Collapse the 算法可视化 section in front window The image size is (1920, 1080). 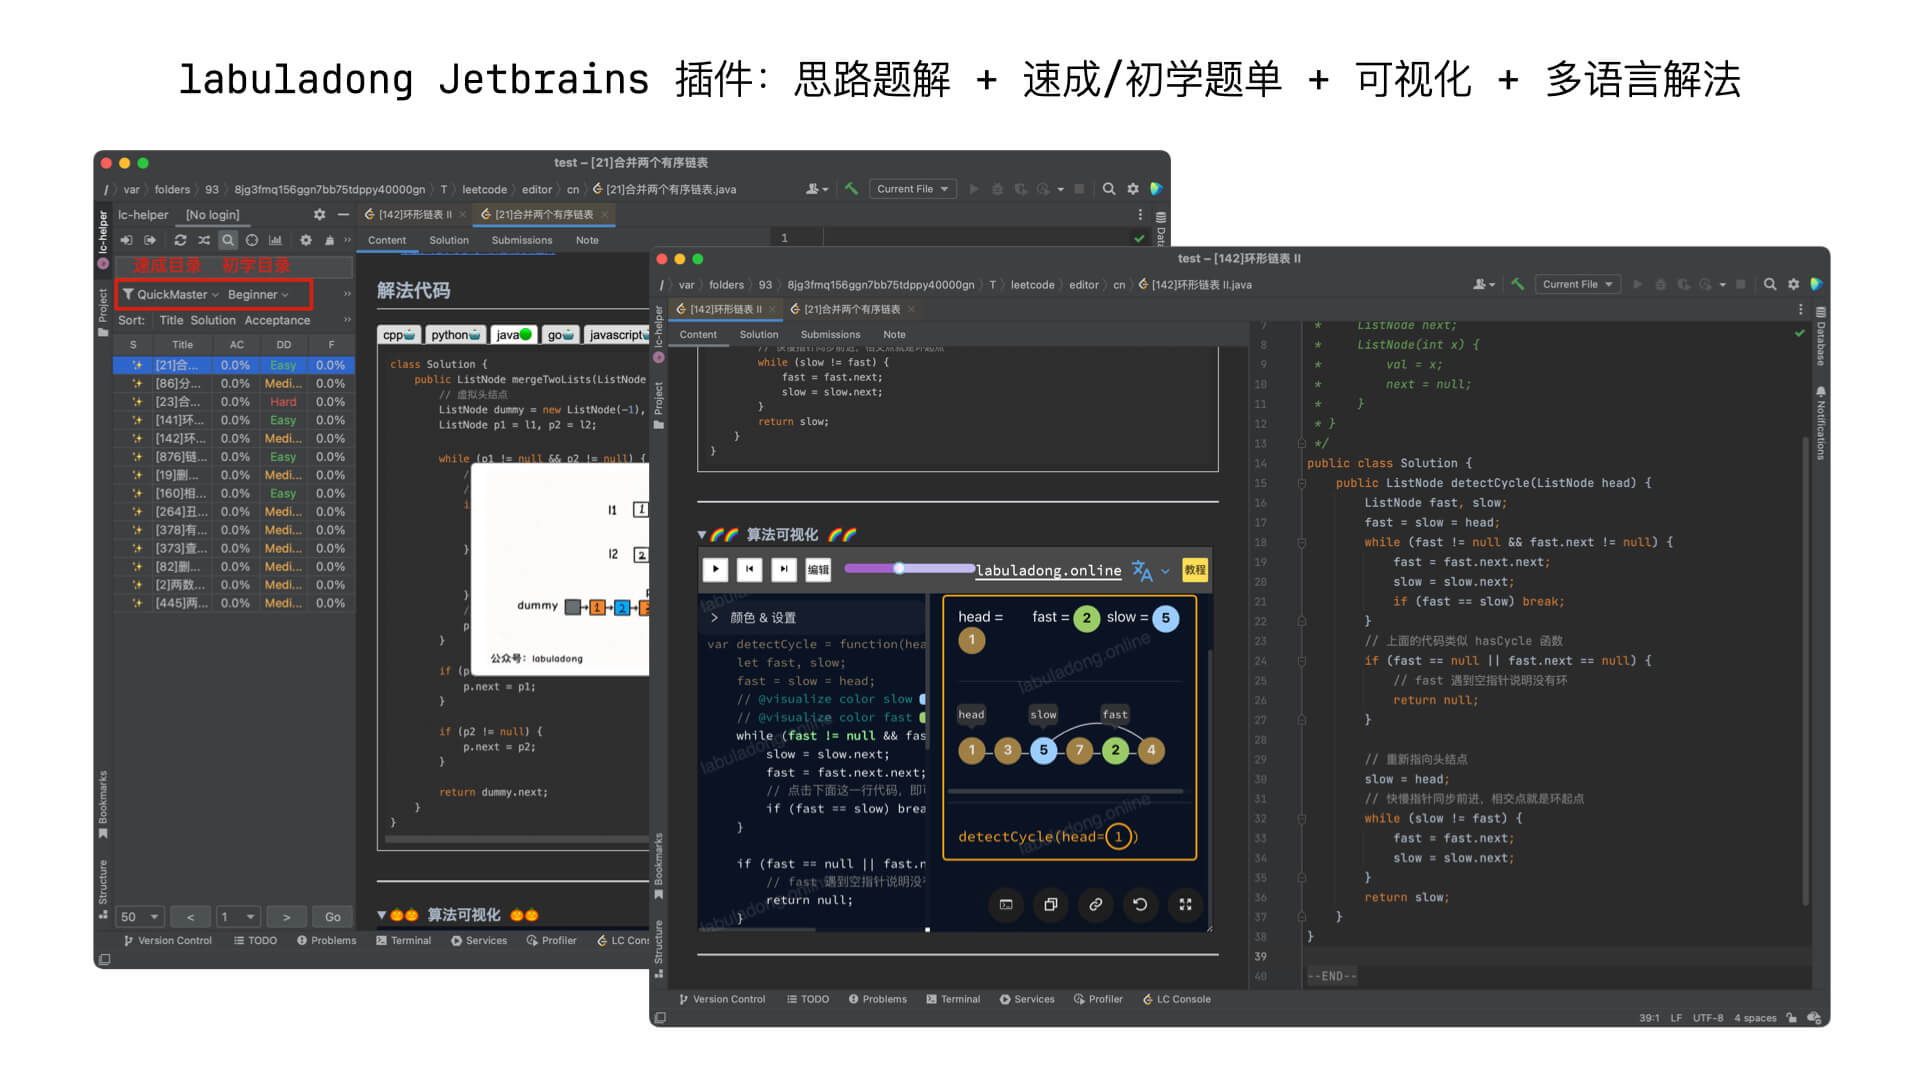702,535
